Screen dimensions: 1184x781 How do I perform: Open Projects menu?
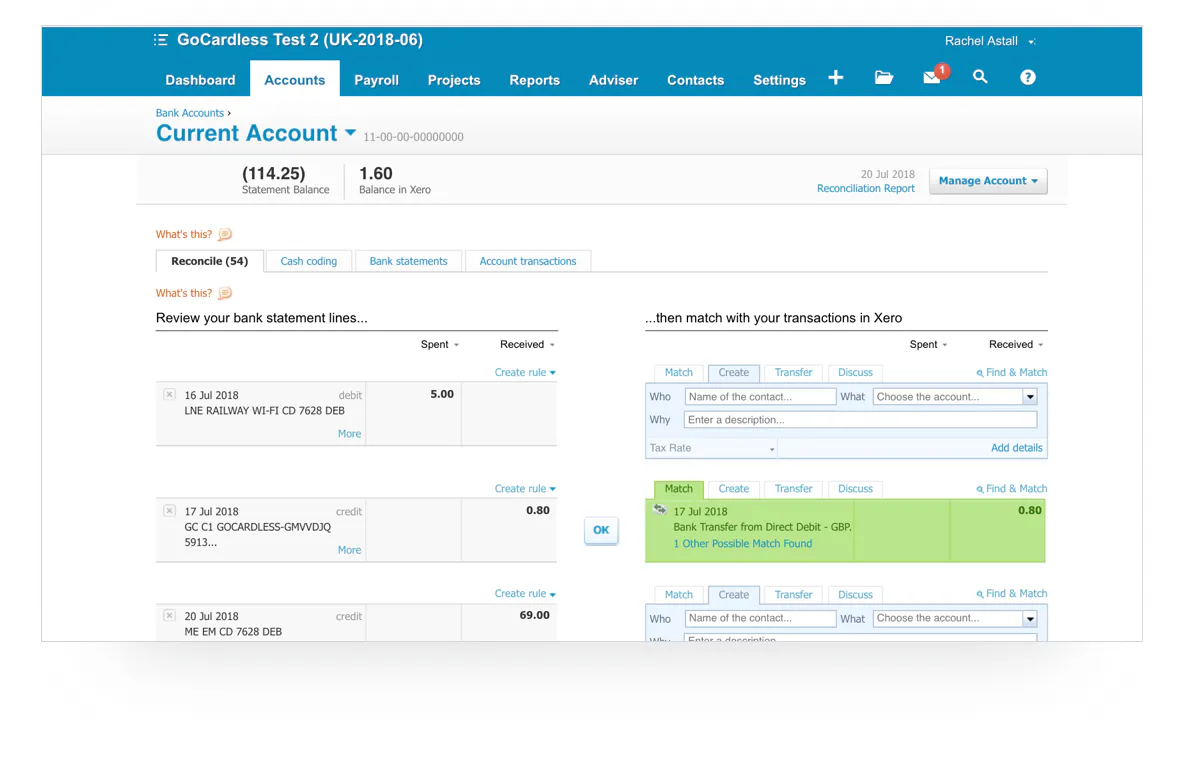click(454, 80)
